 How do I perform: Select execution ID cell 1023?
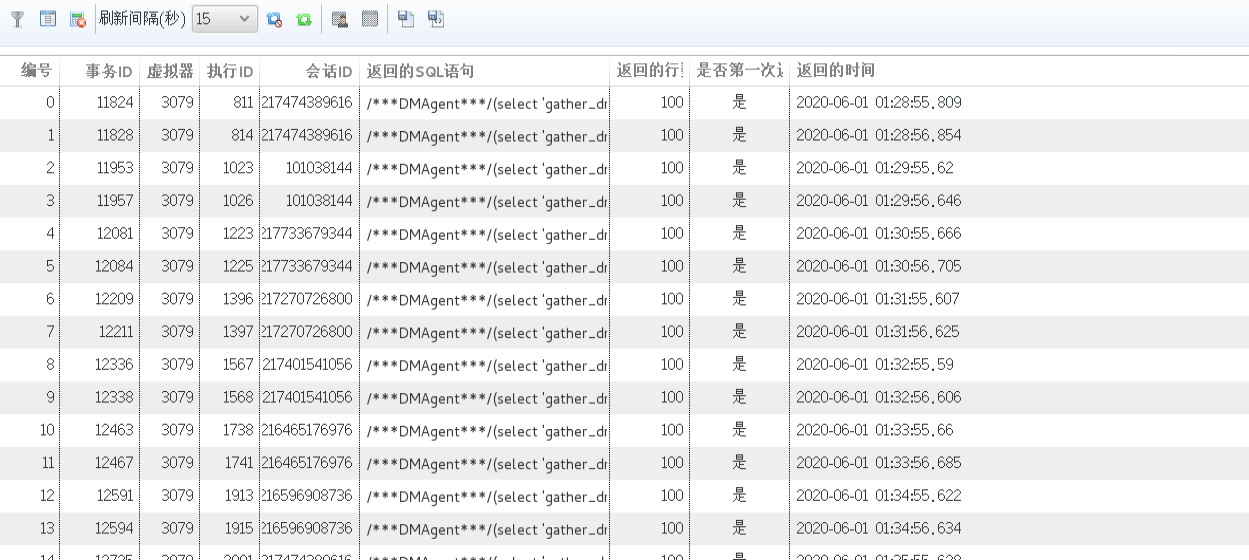[239, 168]
